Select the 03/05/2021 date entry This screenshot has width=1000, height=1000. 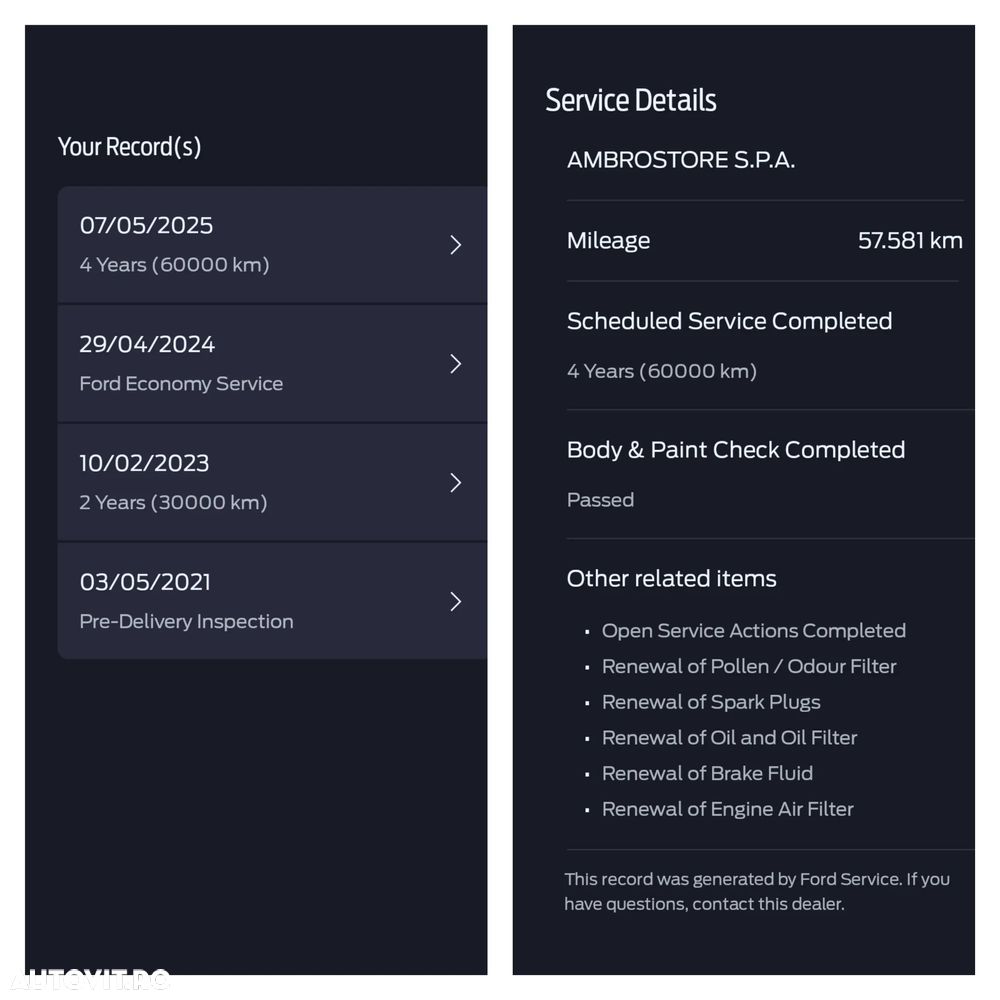pos(145,582)
